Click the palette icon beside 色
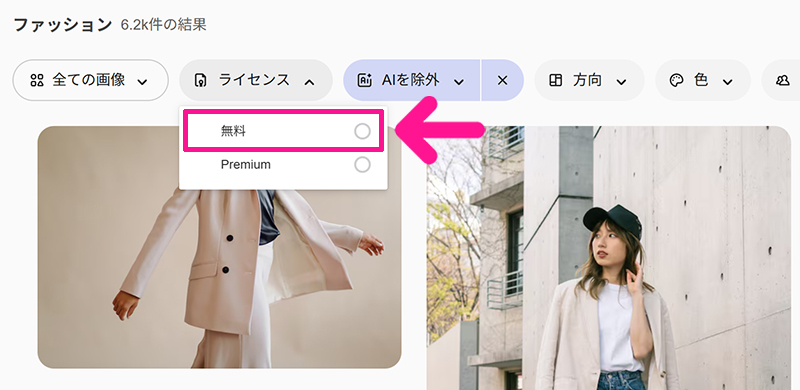Viewport: 800px width, 390px height. [676, 81]
